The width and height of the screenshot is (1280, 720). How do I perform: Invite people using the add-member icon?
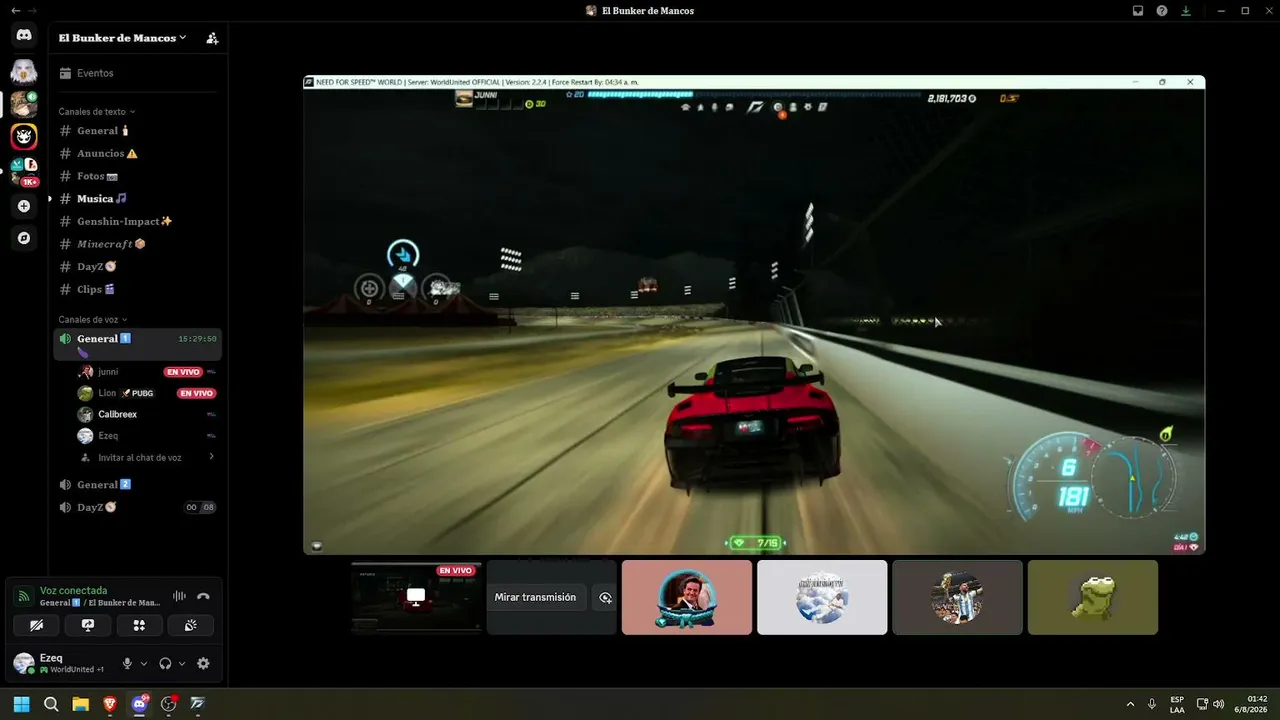click(x=212, y=38)
